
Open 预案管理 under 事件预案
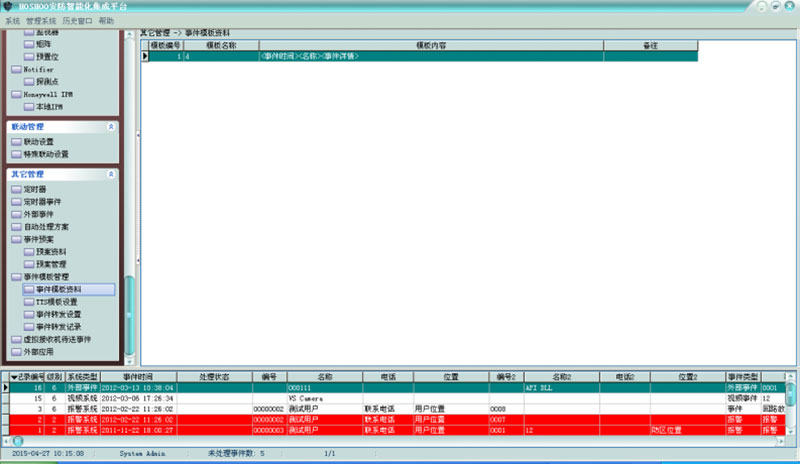(58, 264)
